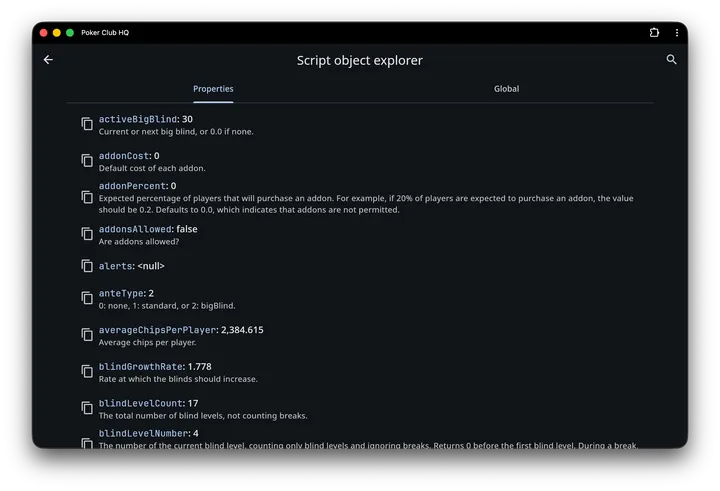
Task: Copy the blindLevelNumber property
Action: point(87,443)
